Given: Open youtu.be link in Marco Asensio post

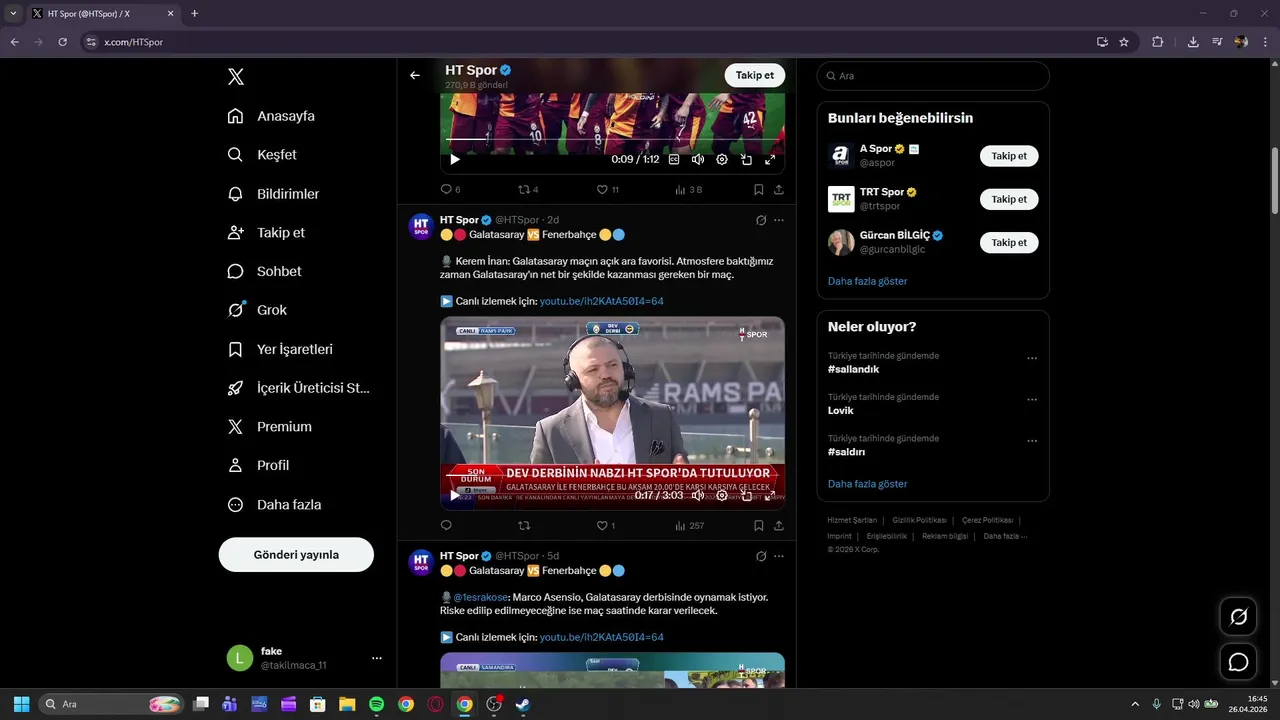Looking at the screenshot, I should point(602,637).
